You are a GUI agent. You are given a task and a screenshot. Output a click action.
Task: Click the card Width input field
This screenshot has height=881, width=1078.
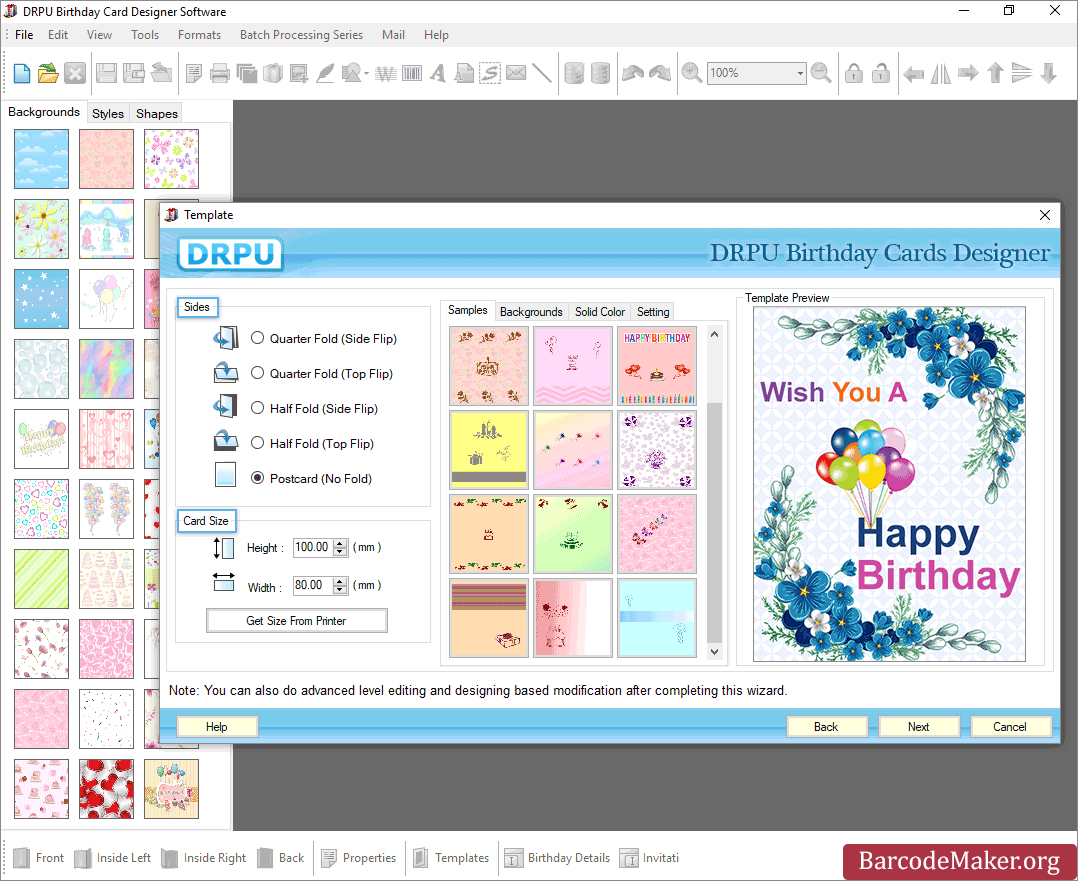(313, 585)
